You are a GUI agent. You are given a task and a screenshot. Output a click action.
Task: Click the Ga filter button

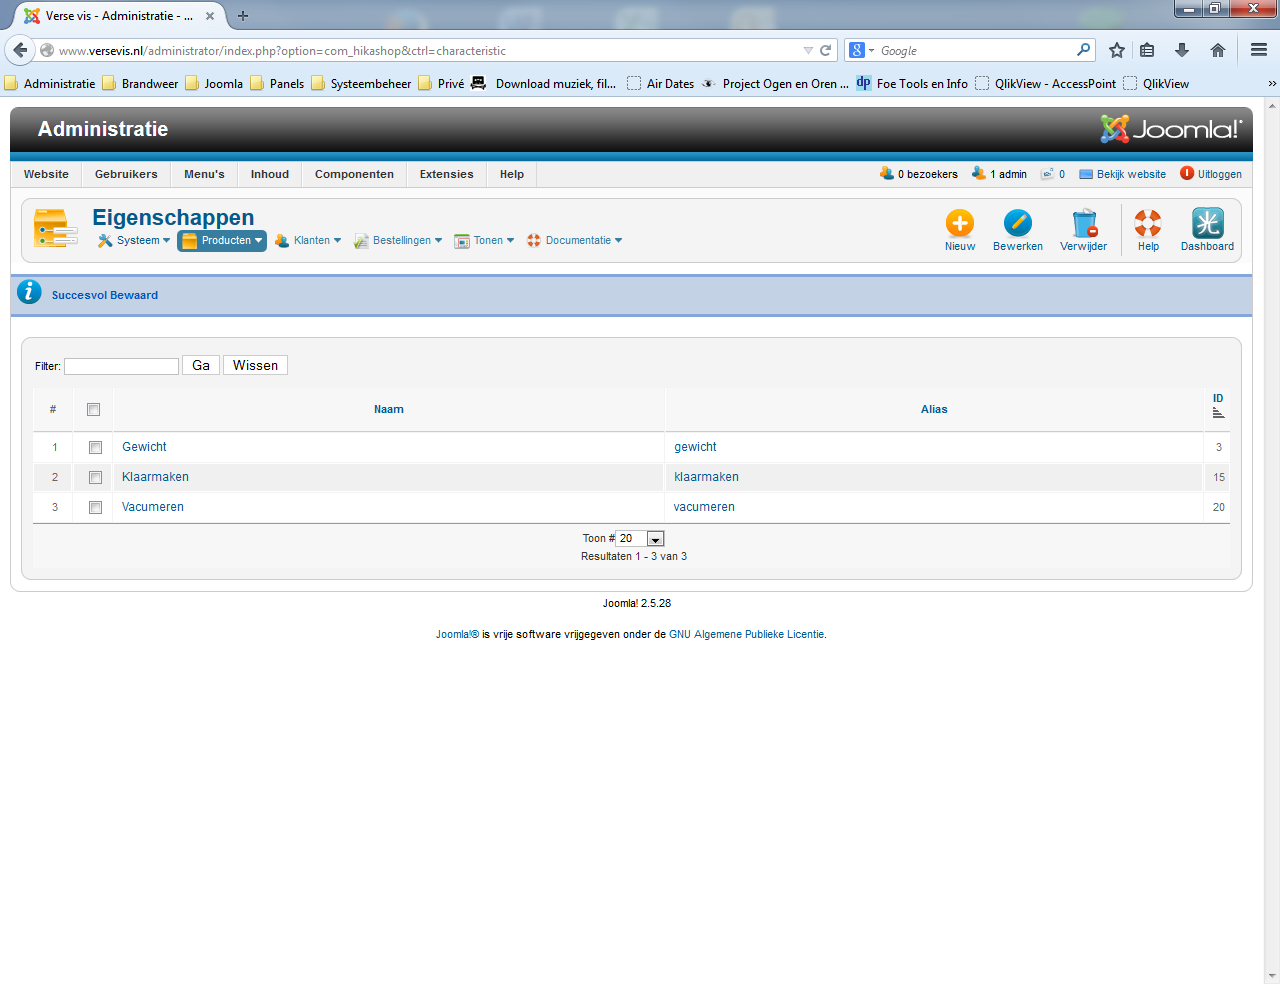(x=201, y=365)
